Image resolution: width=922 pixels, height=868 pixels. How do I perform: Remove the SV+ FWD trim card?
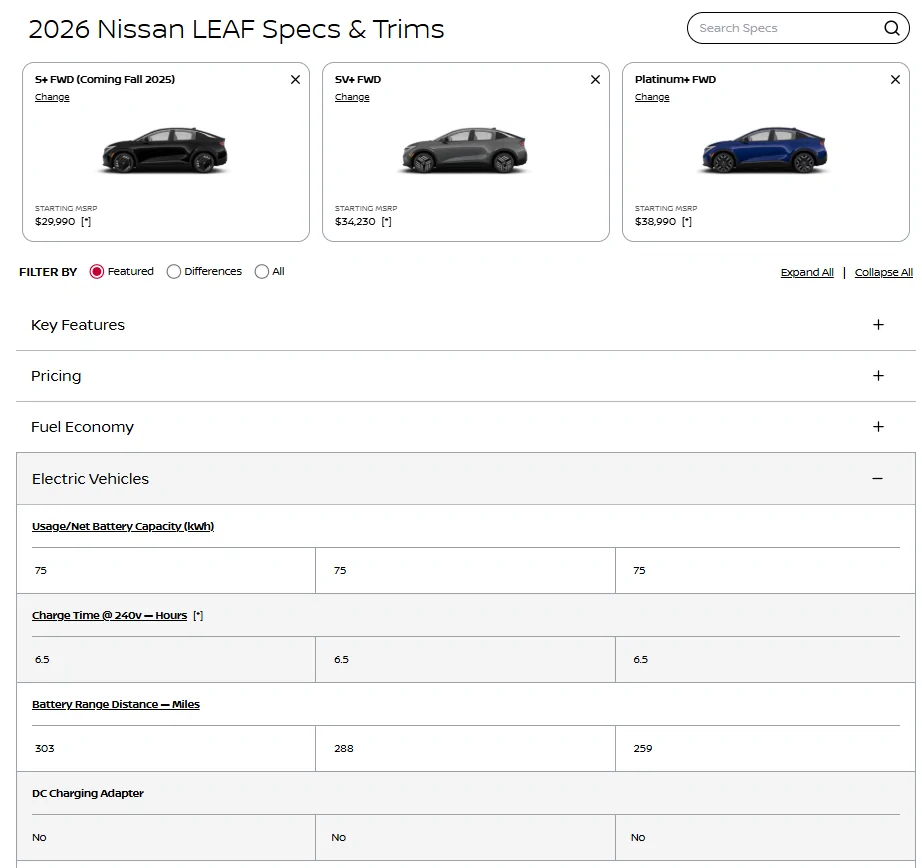click(595, 79)
